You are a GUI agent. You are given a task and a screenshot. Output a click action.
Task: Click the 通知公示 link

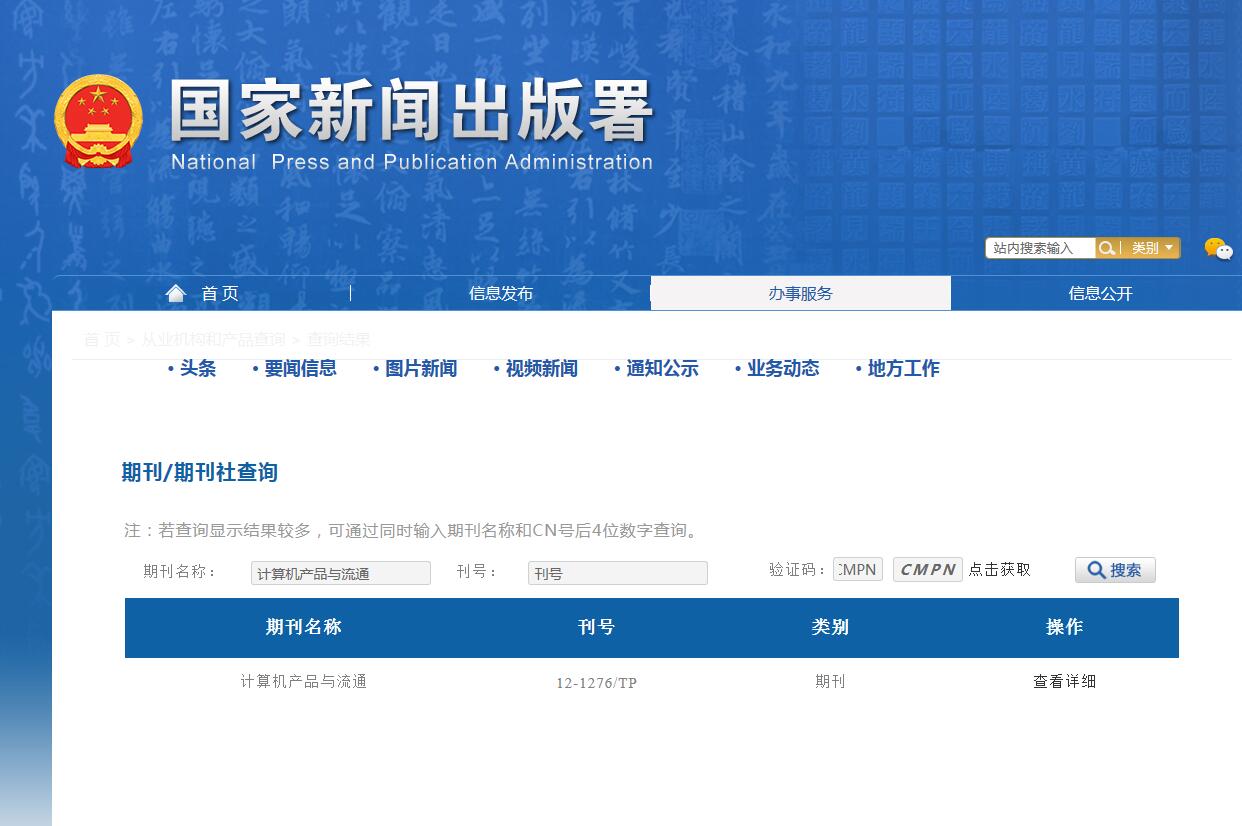point(662,368)
